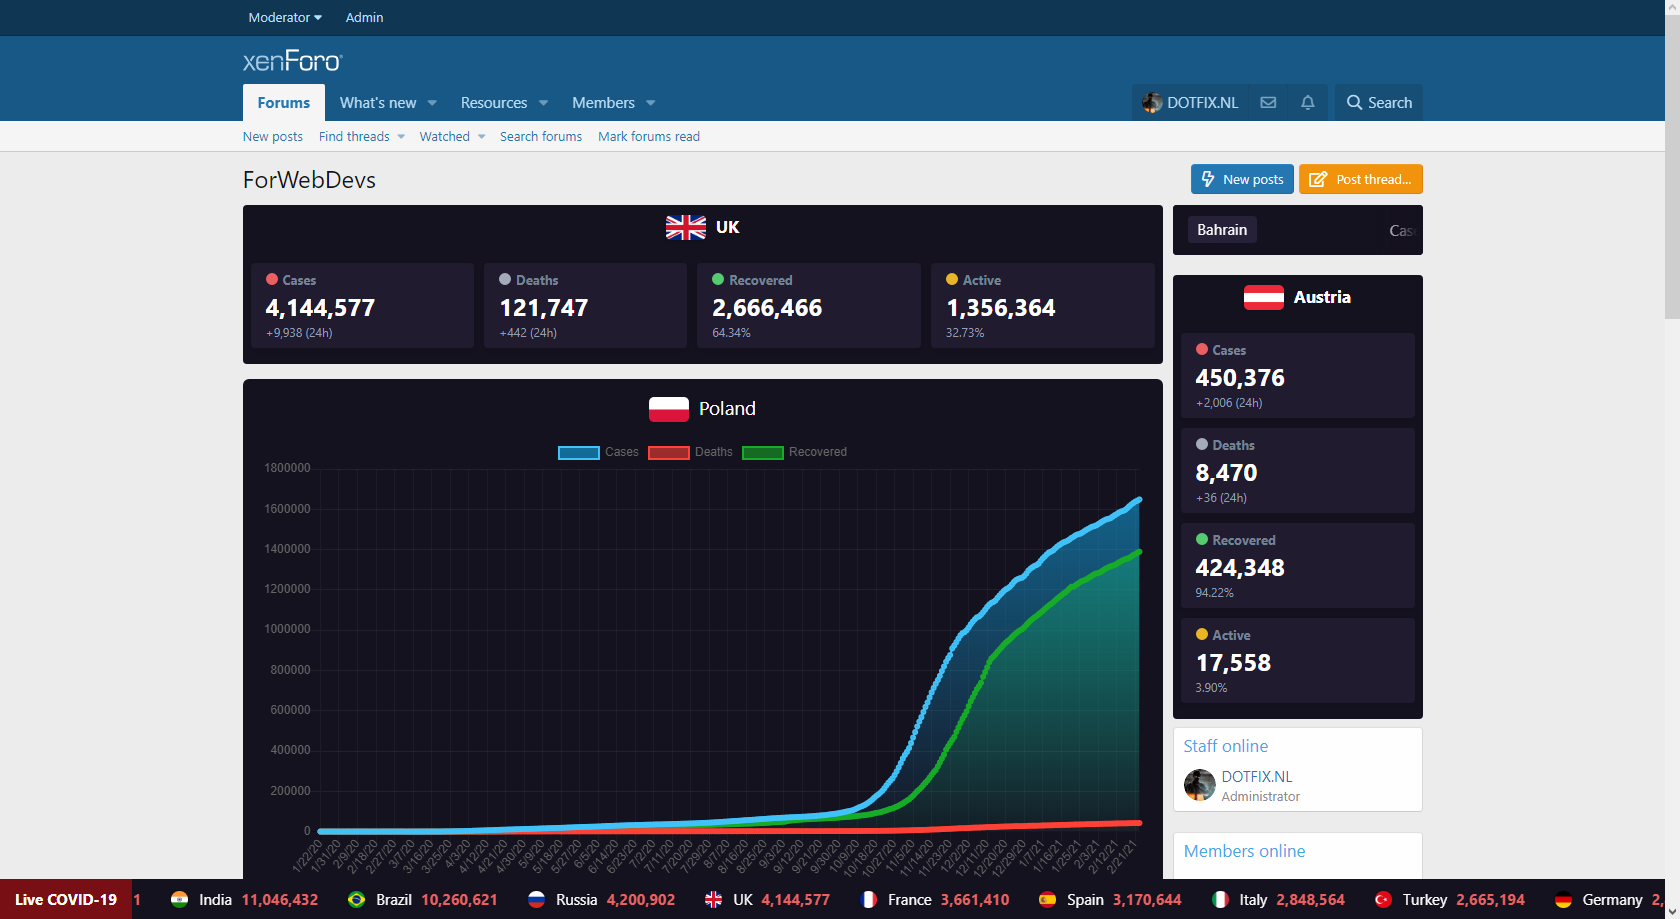1680x919 pixels.
Task: Open the alerts bell icon
Action: tap(1307, 103)
